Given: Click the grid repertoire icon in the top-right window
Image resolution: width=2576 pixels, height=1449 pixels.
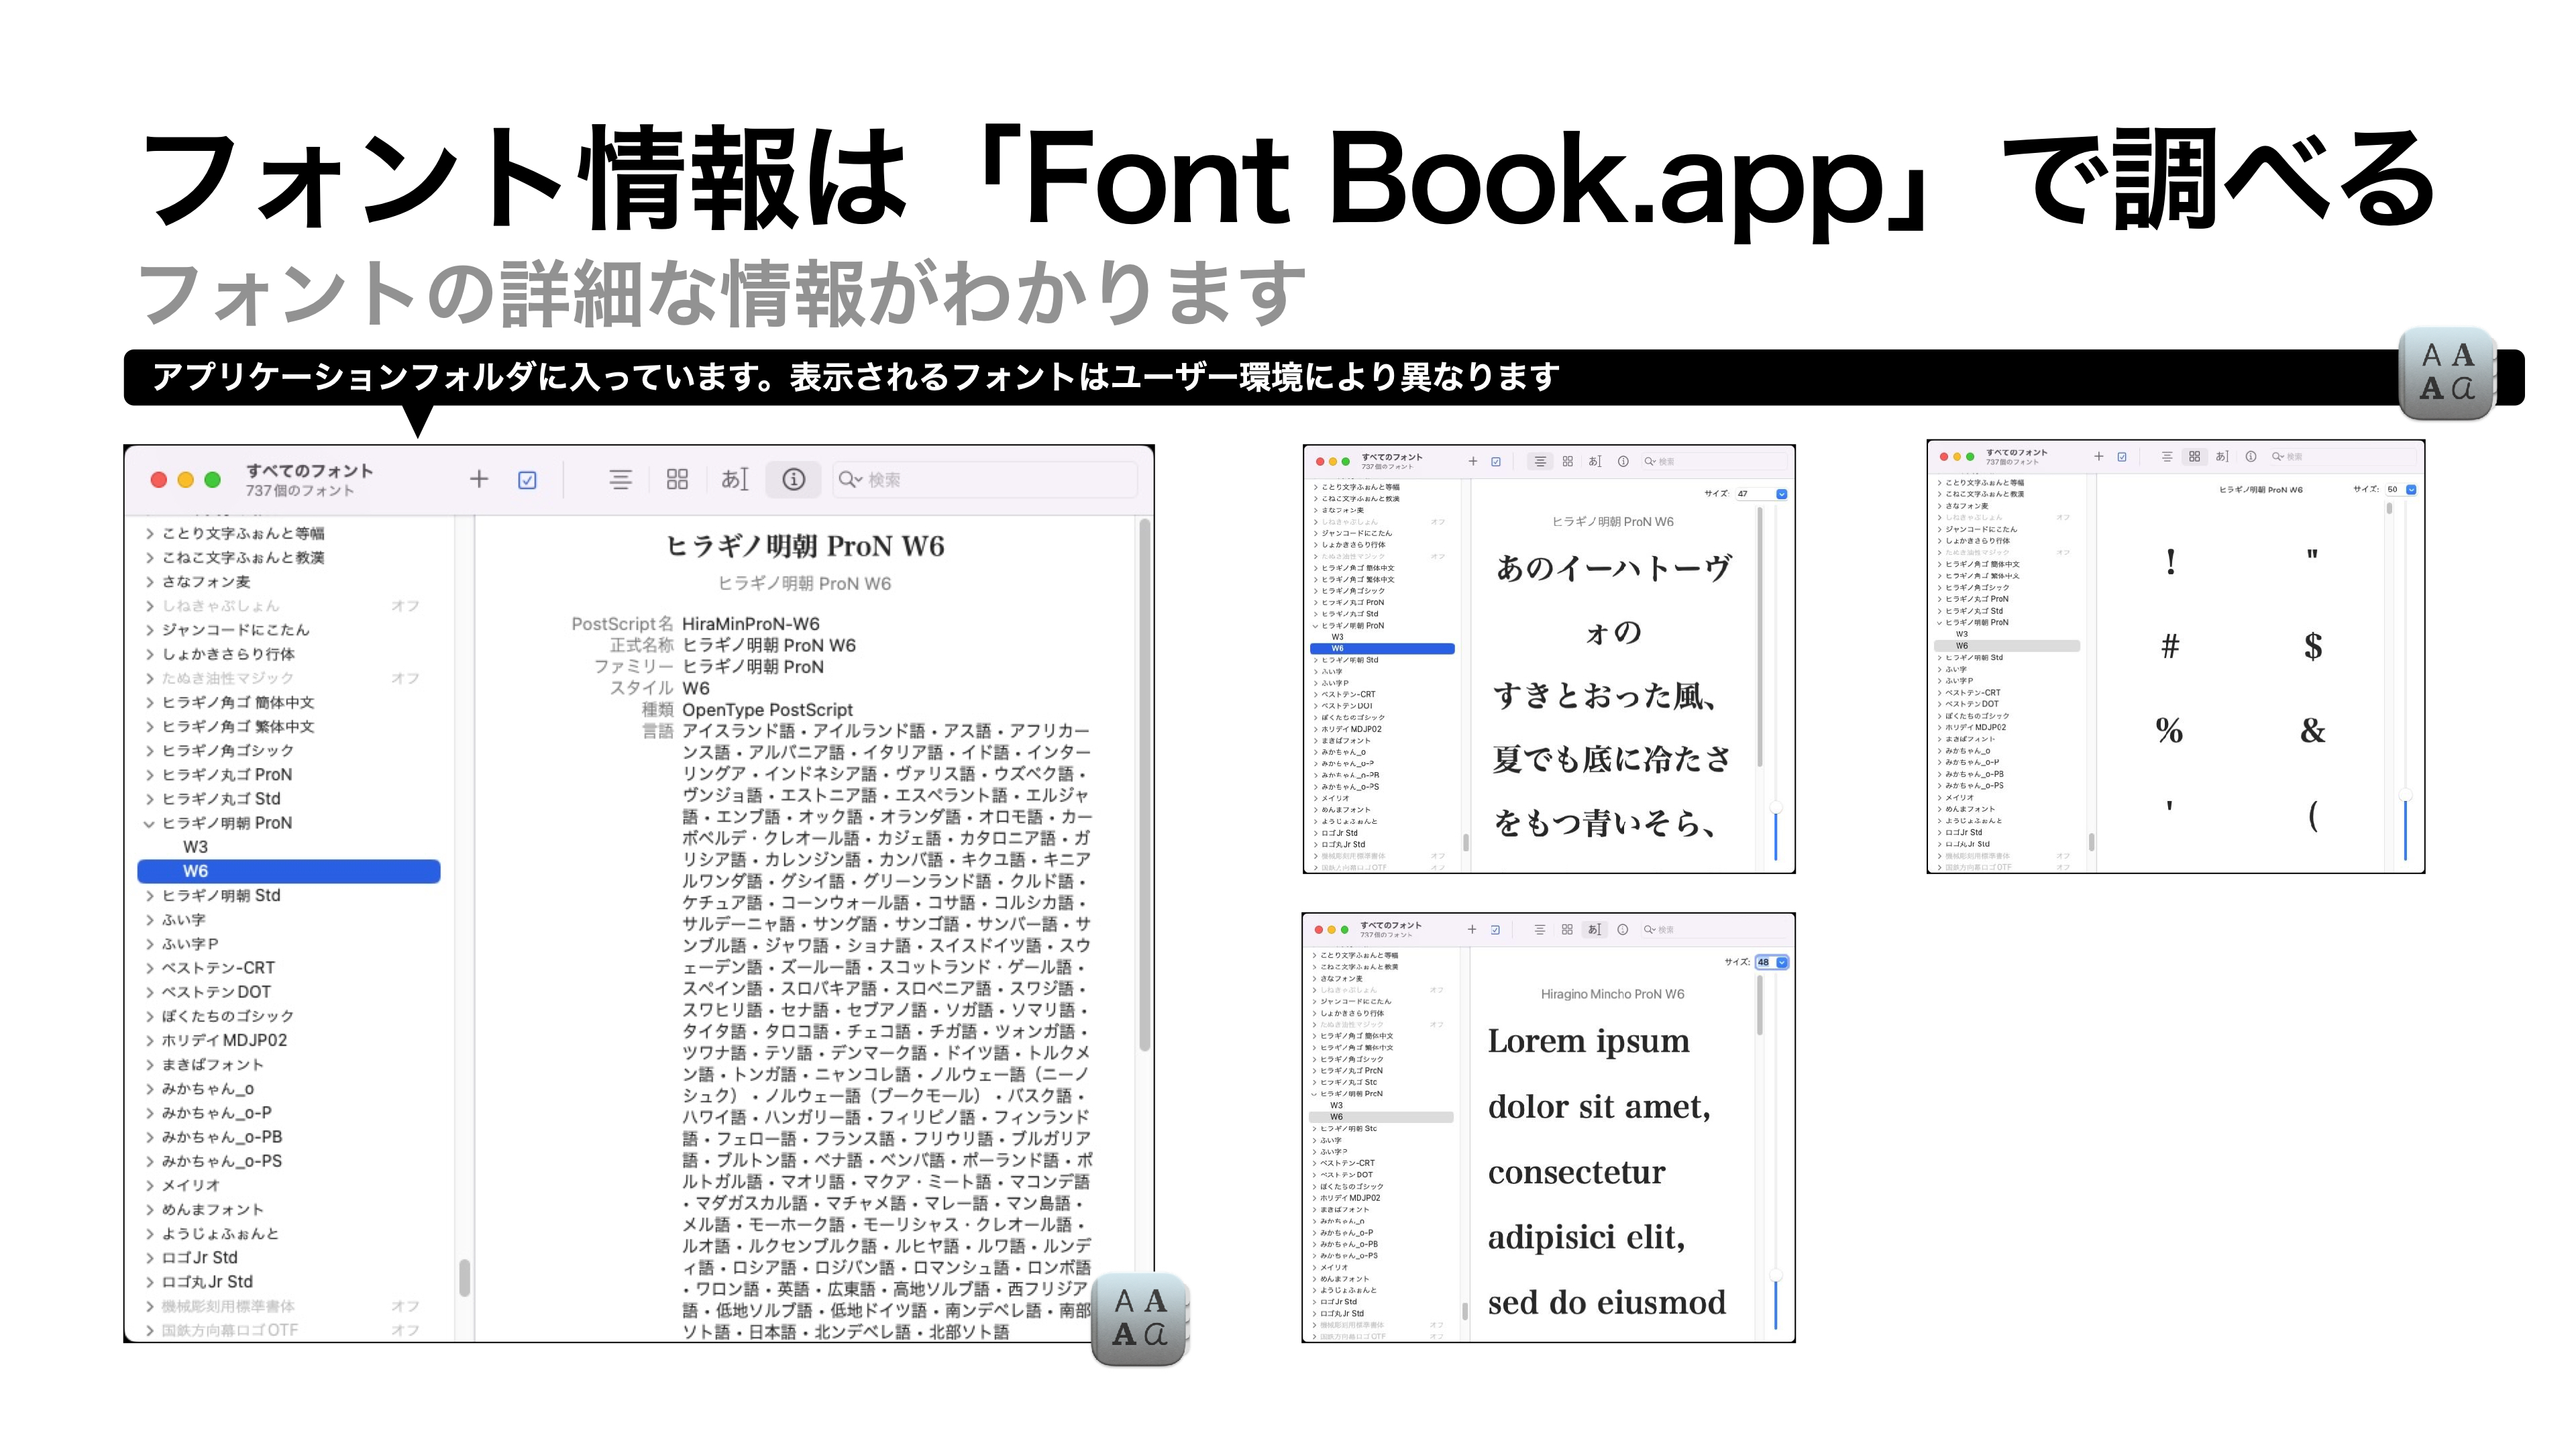Looking at the screenshot, I should point(2194,457).
